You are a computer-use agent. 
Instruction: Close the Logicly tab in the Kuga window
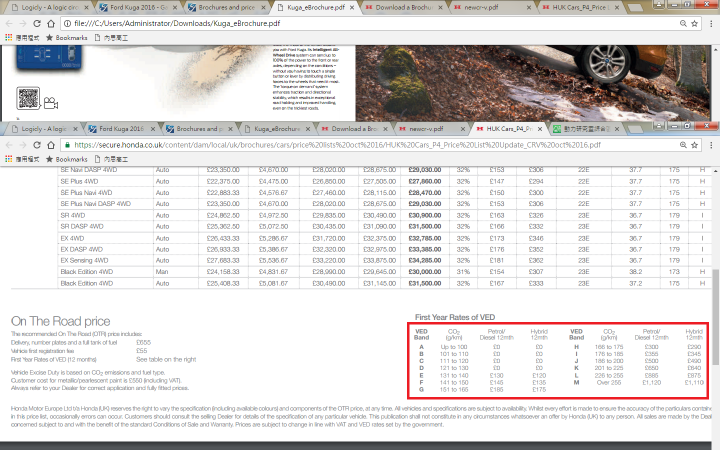pos(85,7)
